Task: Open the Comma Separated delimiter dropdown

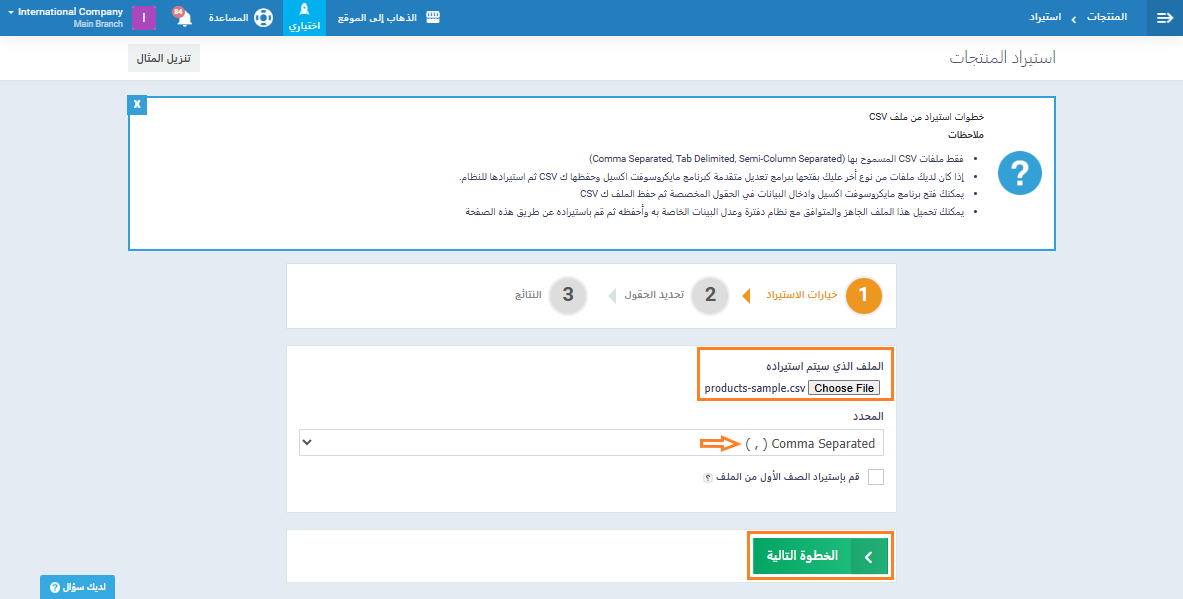Action: click(591, 443)
